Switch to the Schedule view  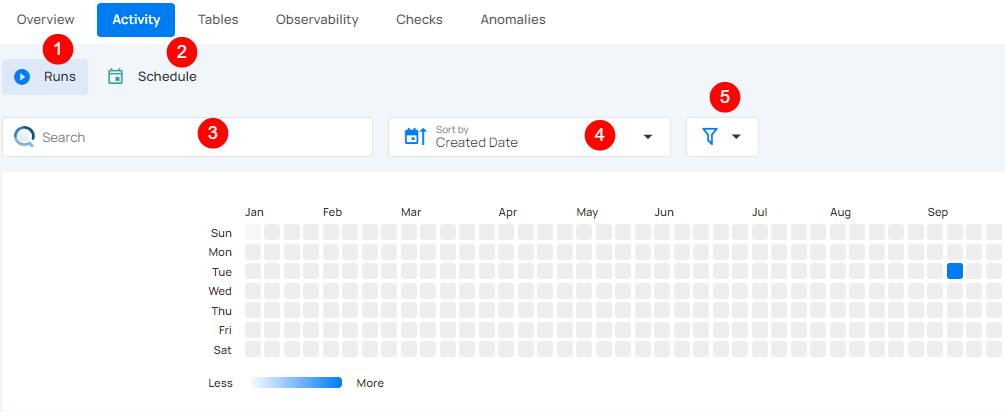click(x=166, y=77)
